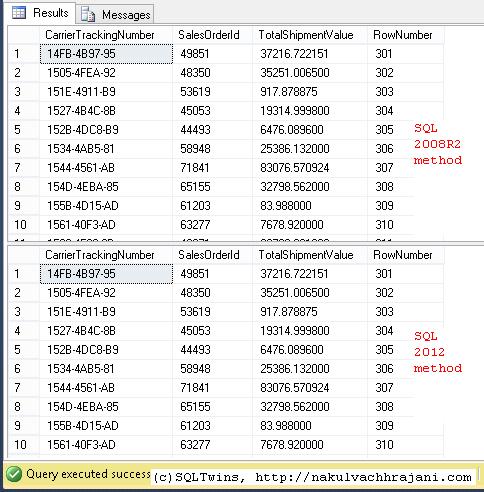484x492 pixels.
Task: Select TotalShipmentValue header in top grid
Action: [310, 35]
